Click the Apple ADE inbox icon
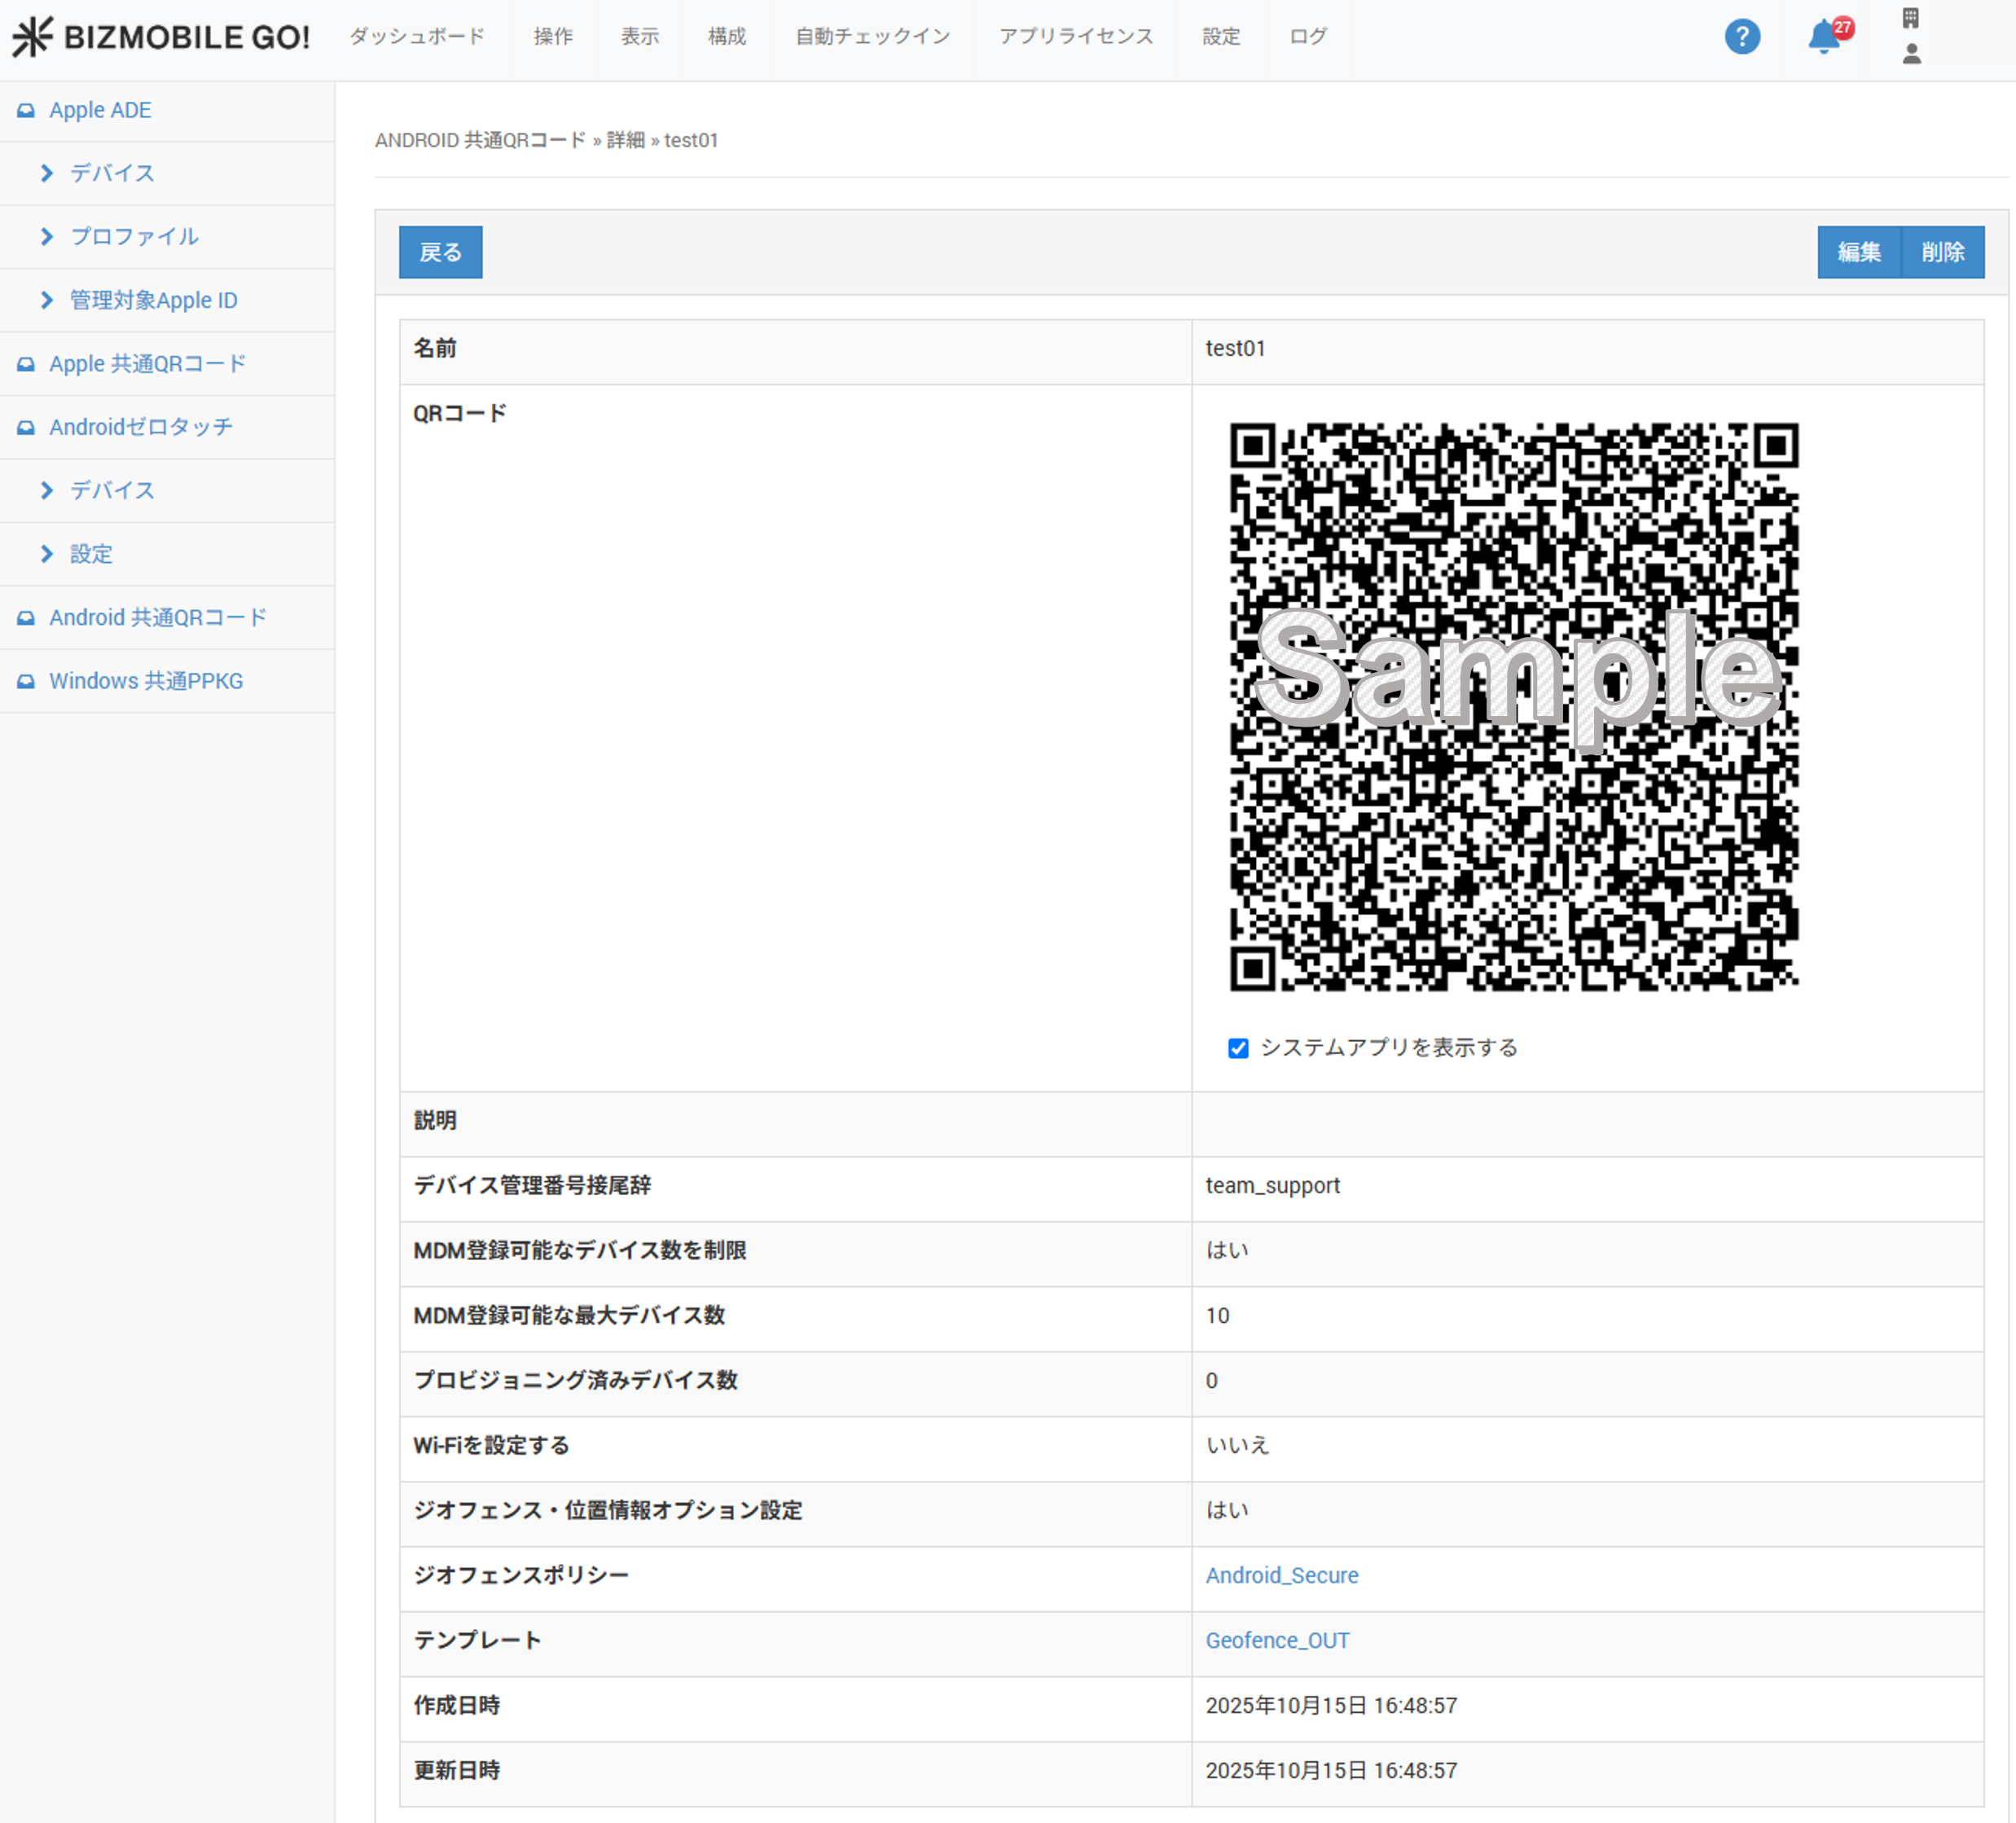The height and width of the screenshot is (1823, 2016). (26, 110)
